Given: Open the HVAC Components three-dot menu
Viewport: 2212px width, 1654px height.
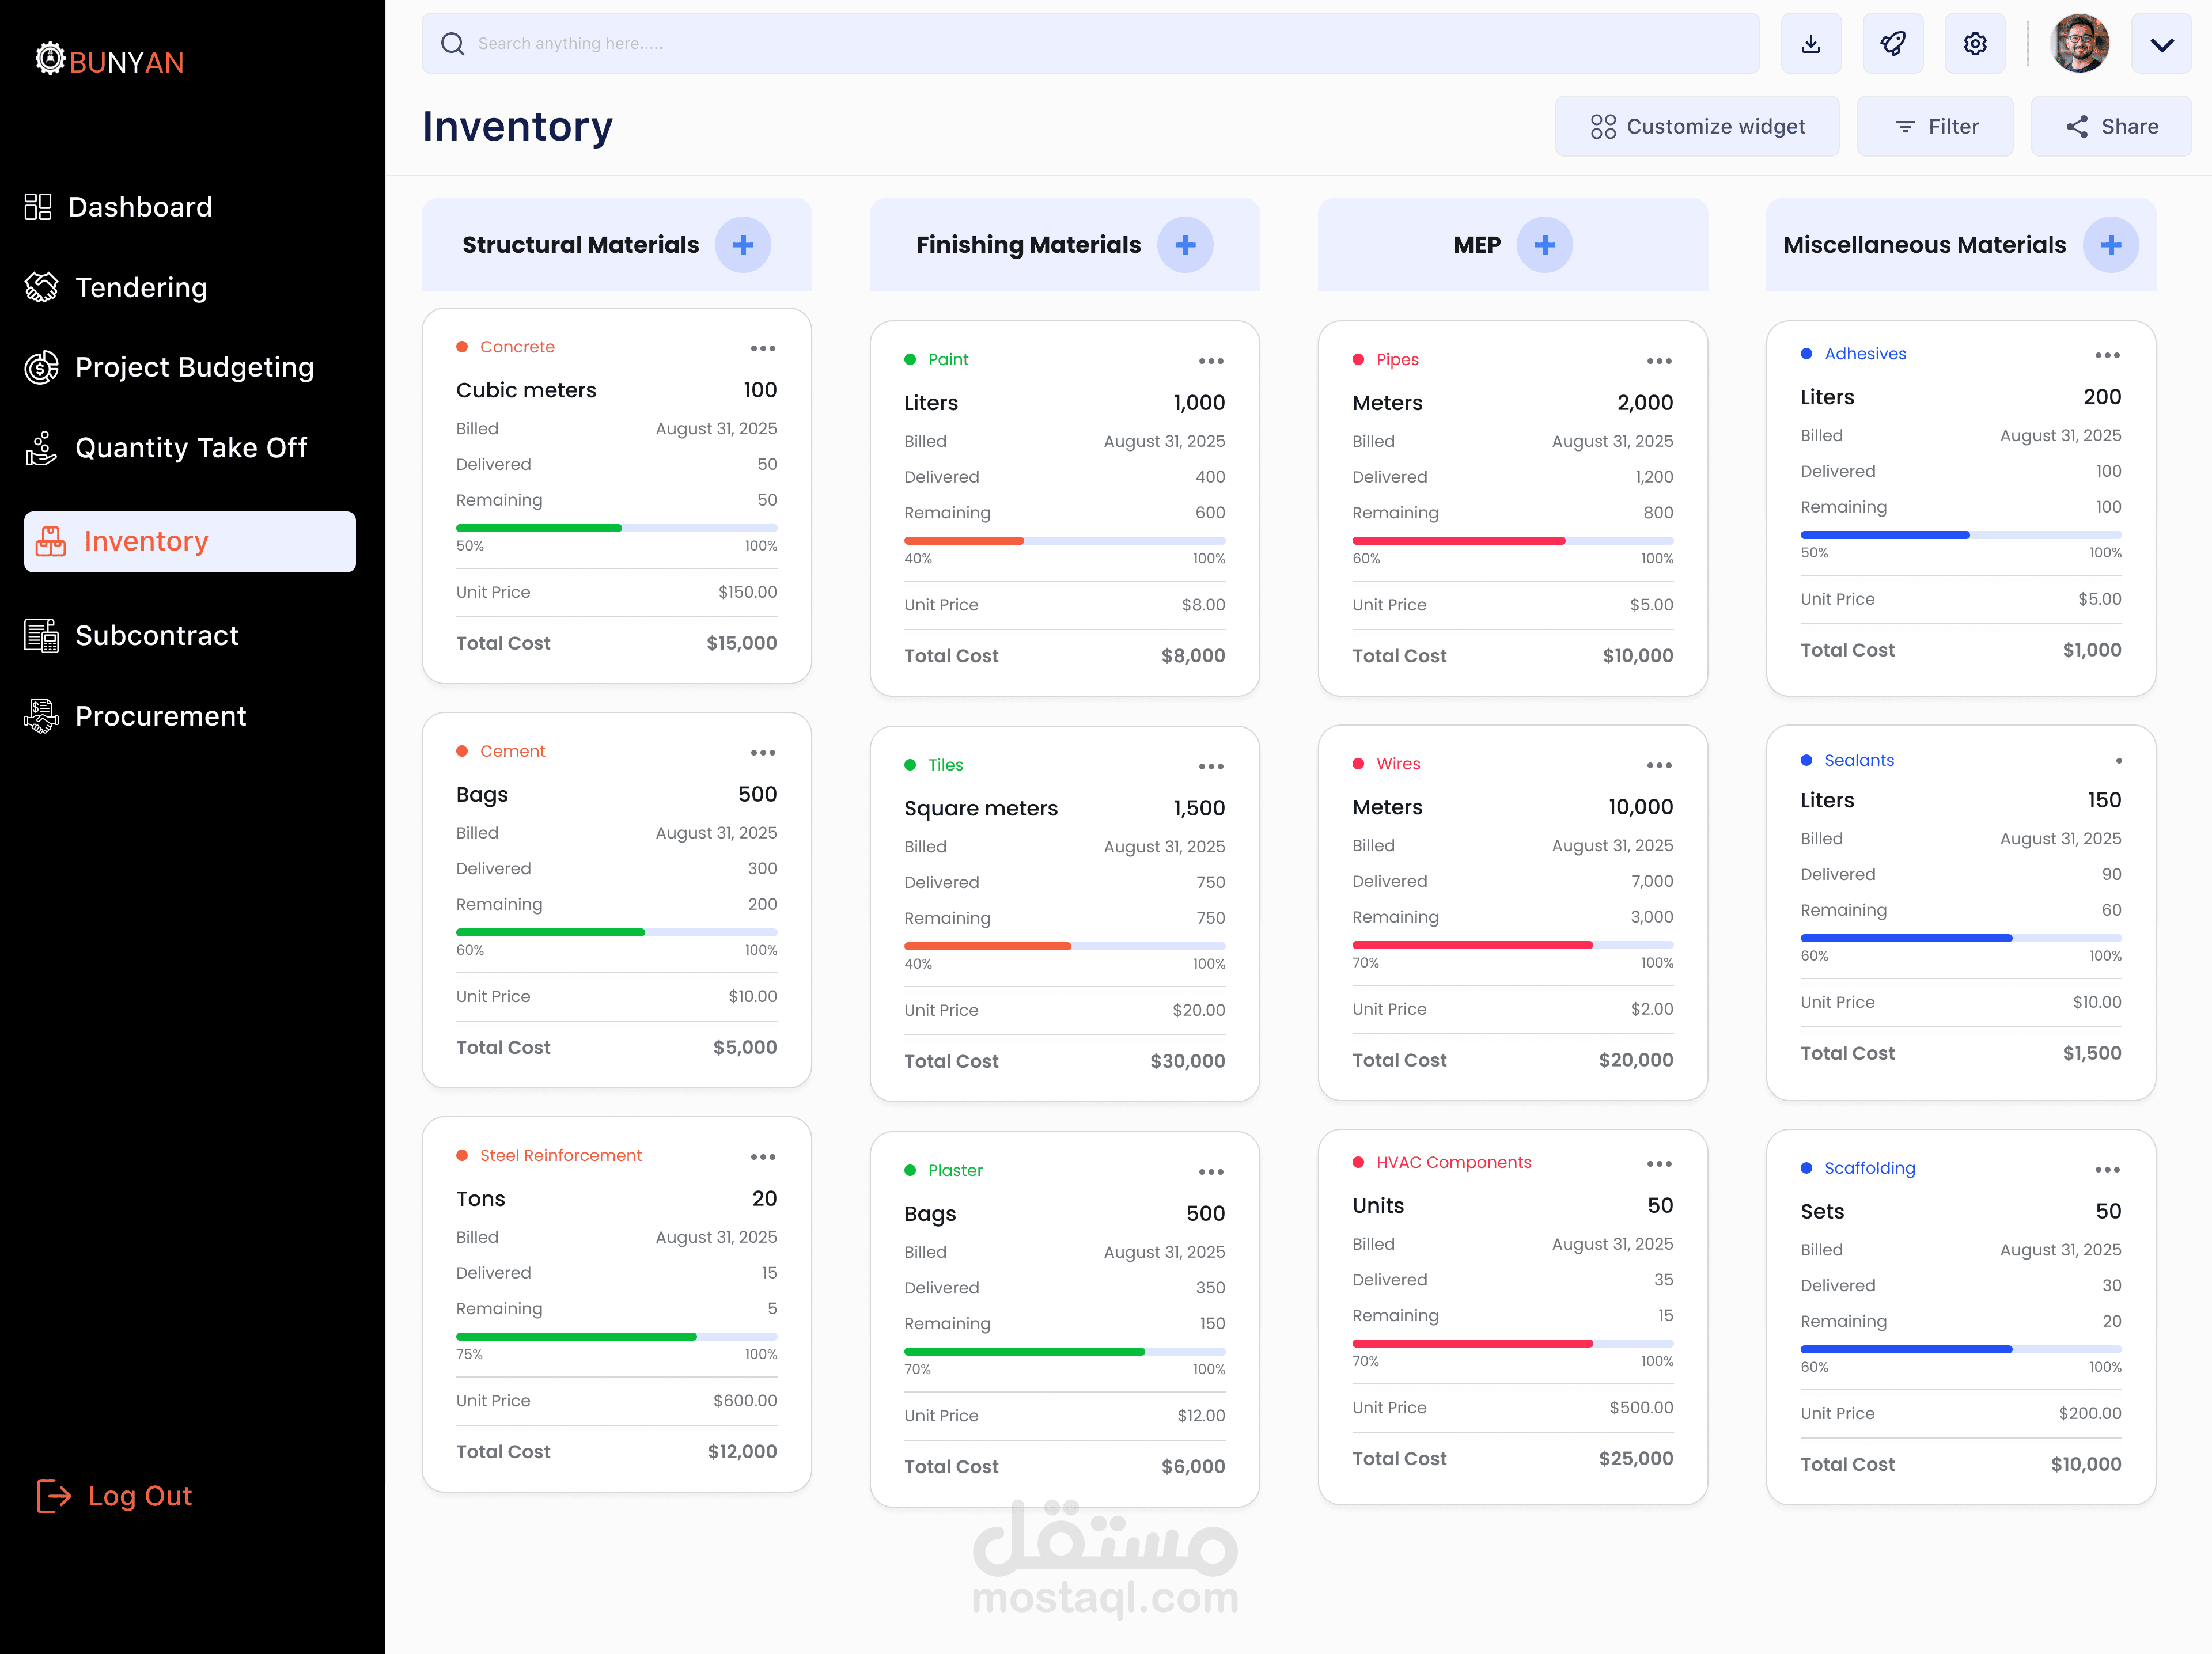Looking at the screenshot, I should [1659, 1164].
